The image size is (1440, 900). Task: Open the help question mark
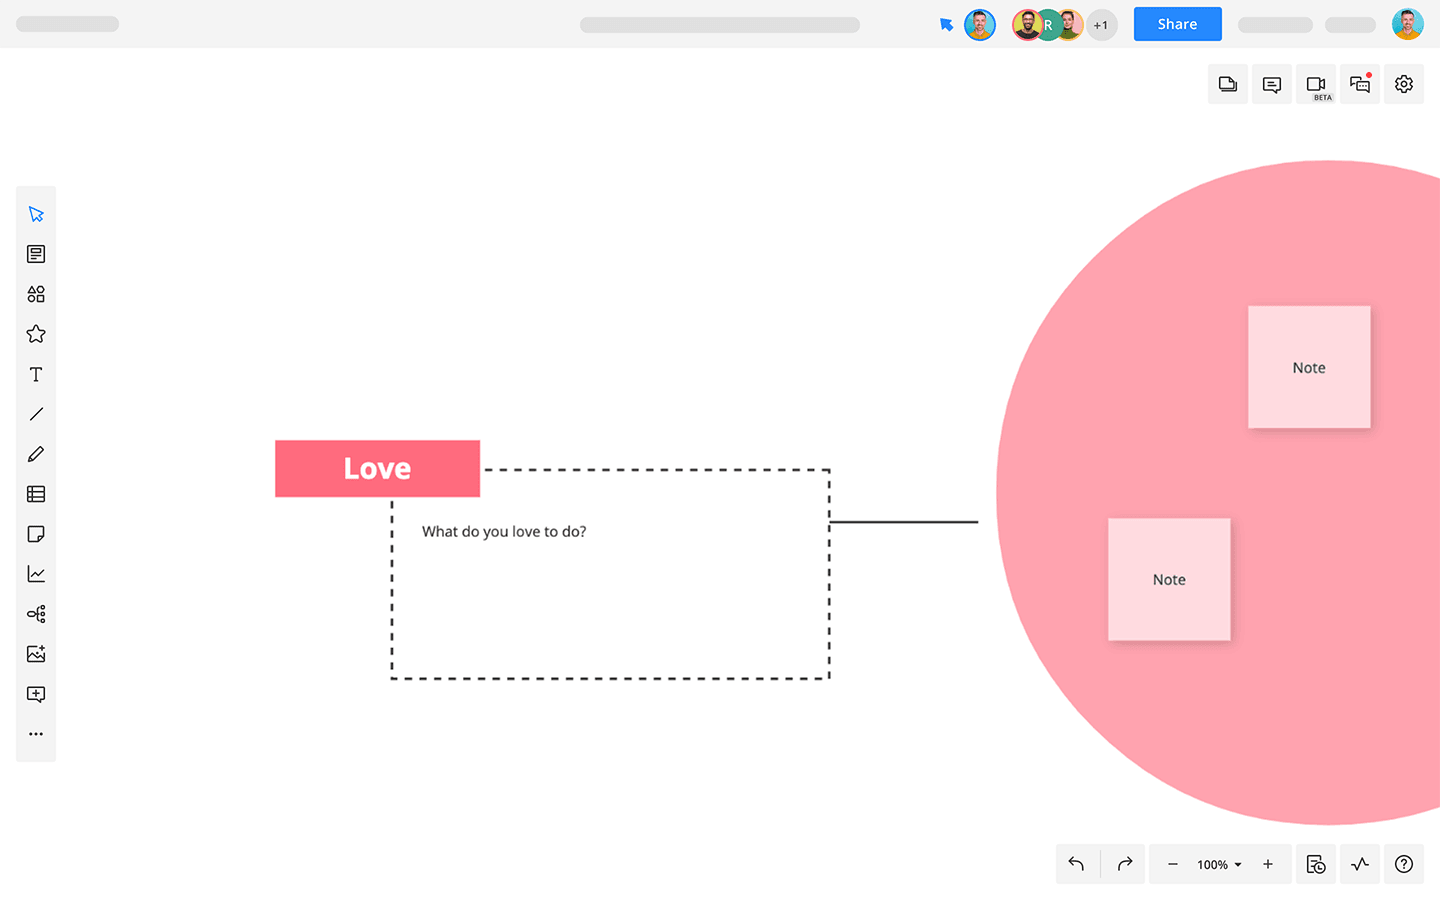pos(1404,864)
